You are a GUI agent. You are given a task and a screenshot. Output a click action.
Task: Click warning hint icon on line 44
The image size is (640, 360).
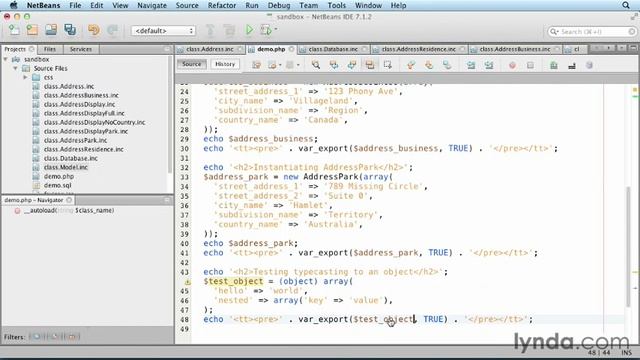[x=188, y=282]
